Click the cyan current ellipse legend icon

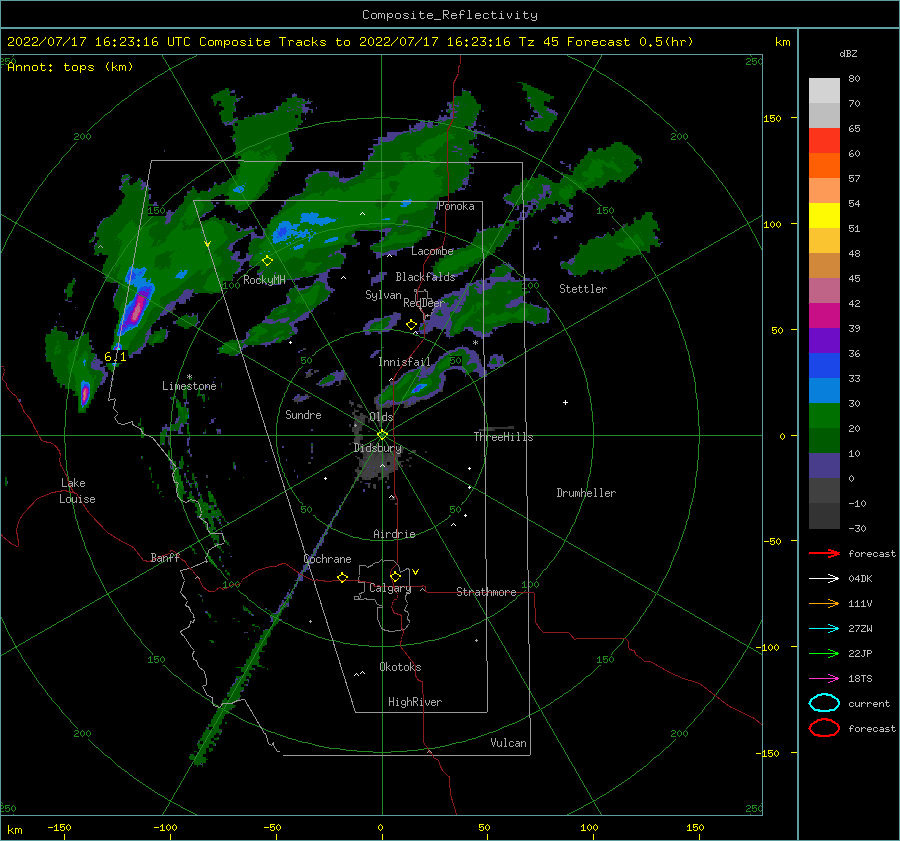click(824, 703)
